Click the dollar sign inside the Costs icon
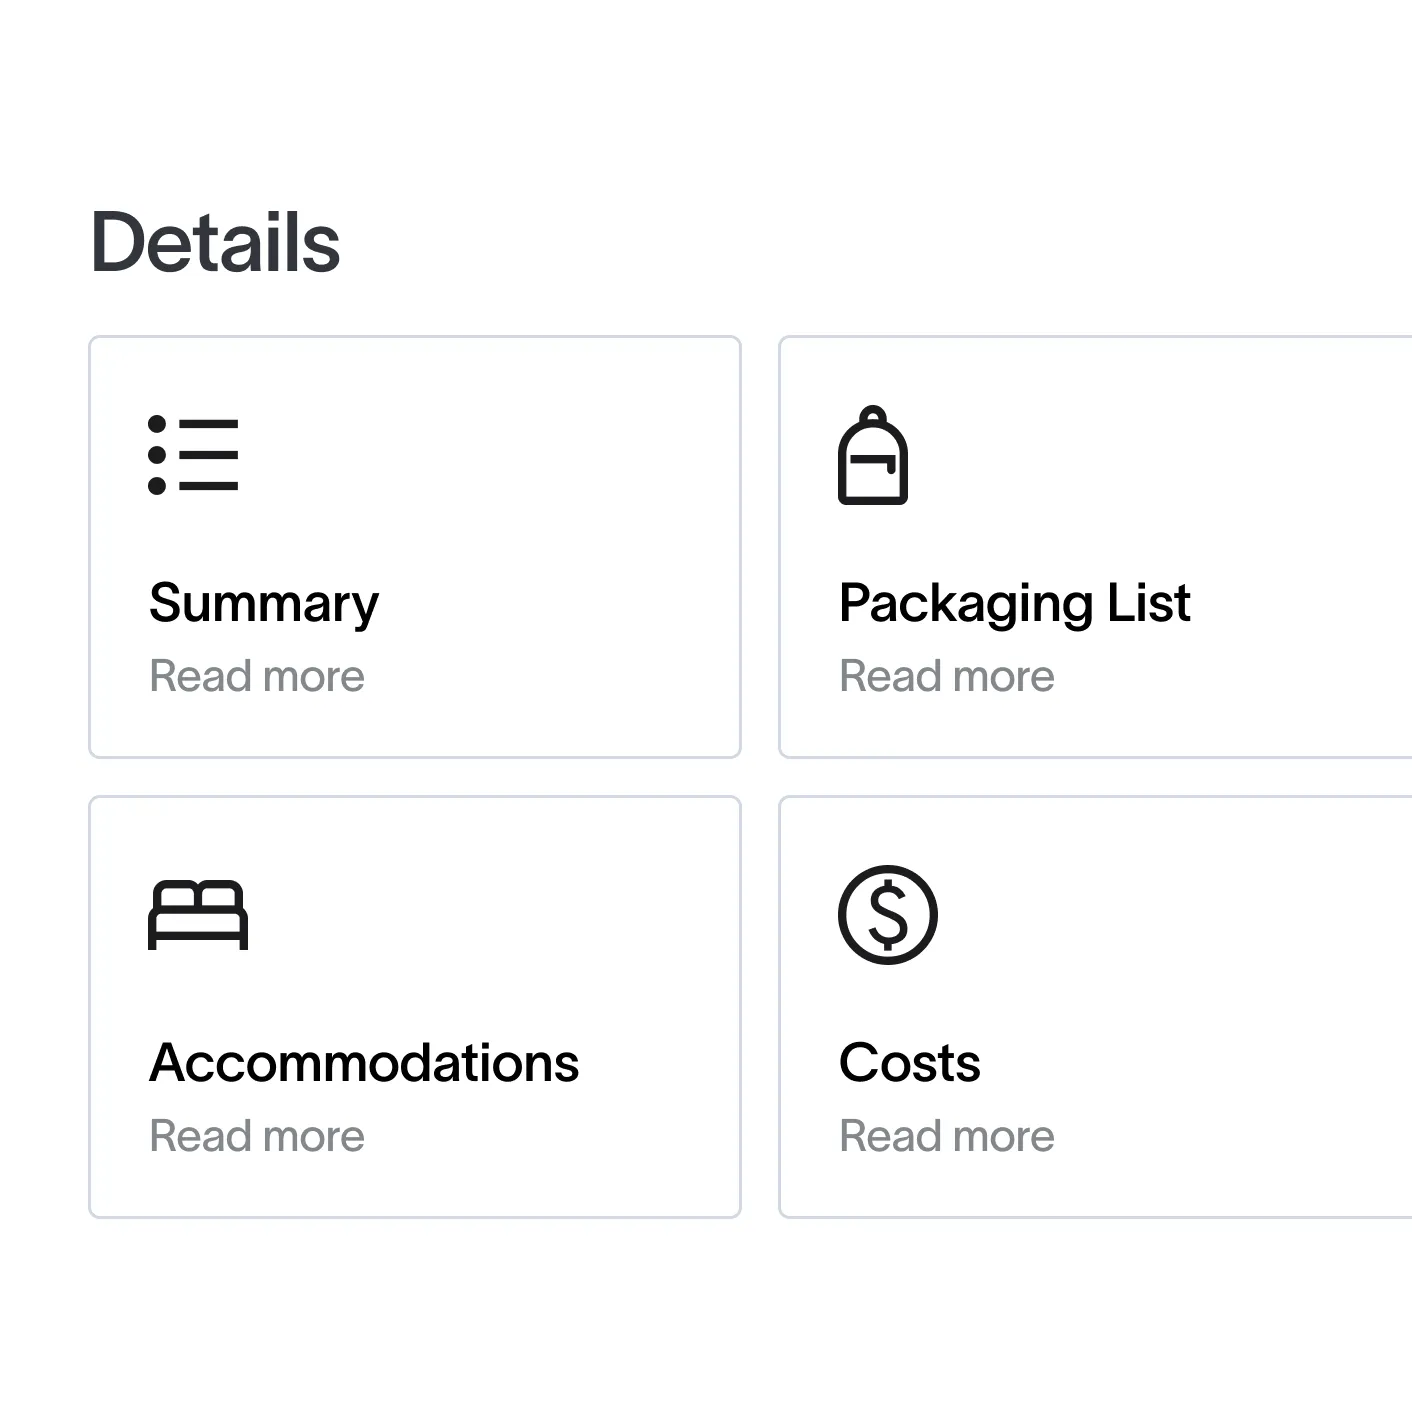Screen dimensions: 1412x1412 coord(888,915)
